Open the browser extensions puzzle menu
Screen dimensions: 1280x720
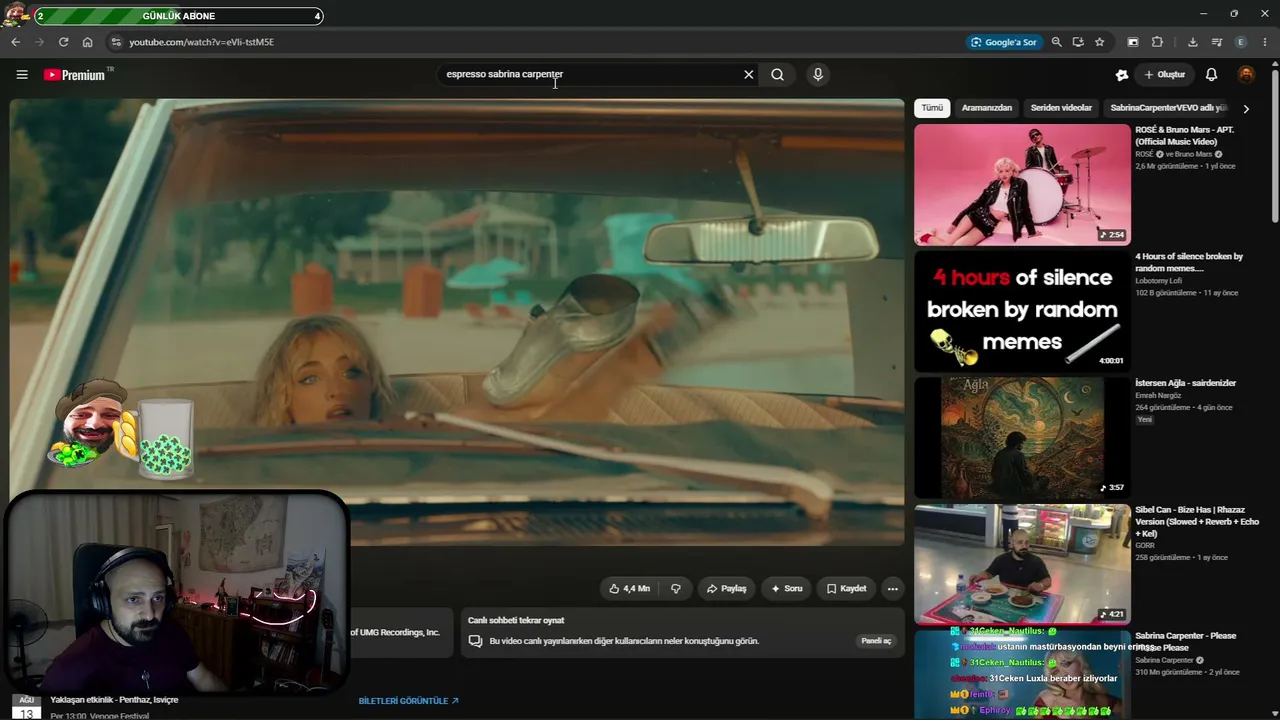point(1157,42)
